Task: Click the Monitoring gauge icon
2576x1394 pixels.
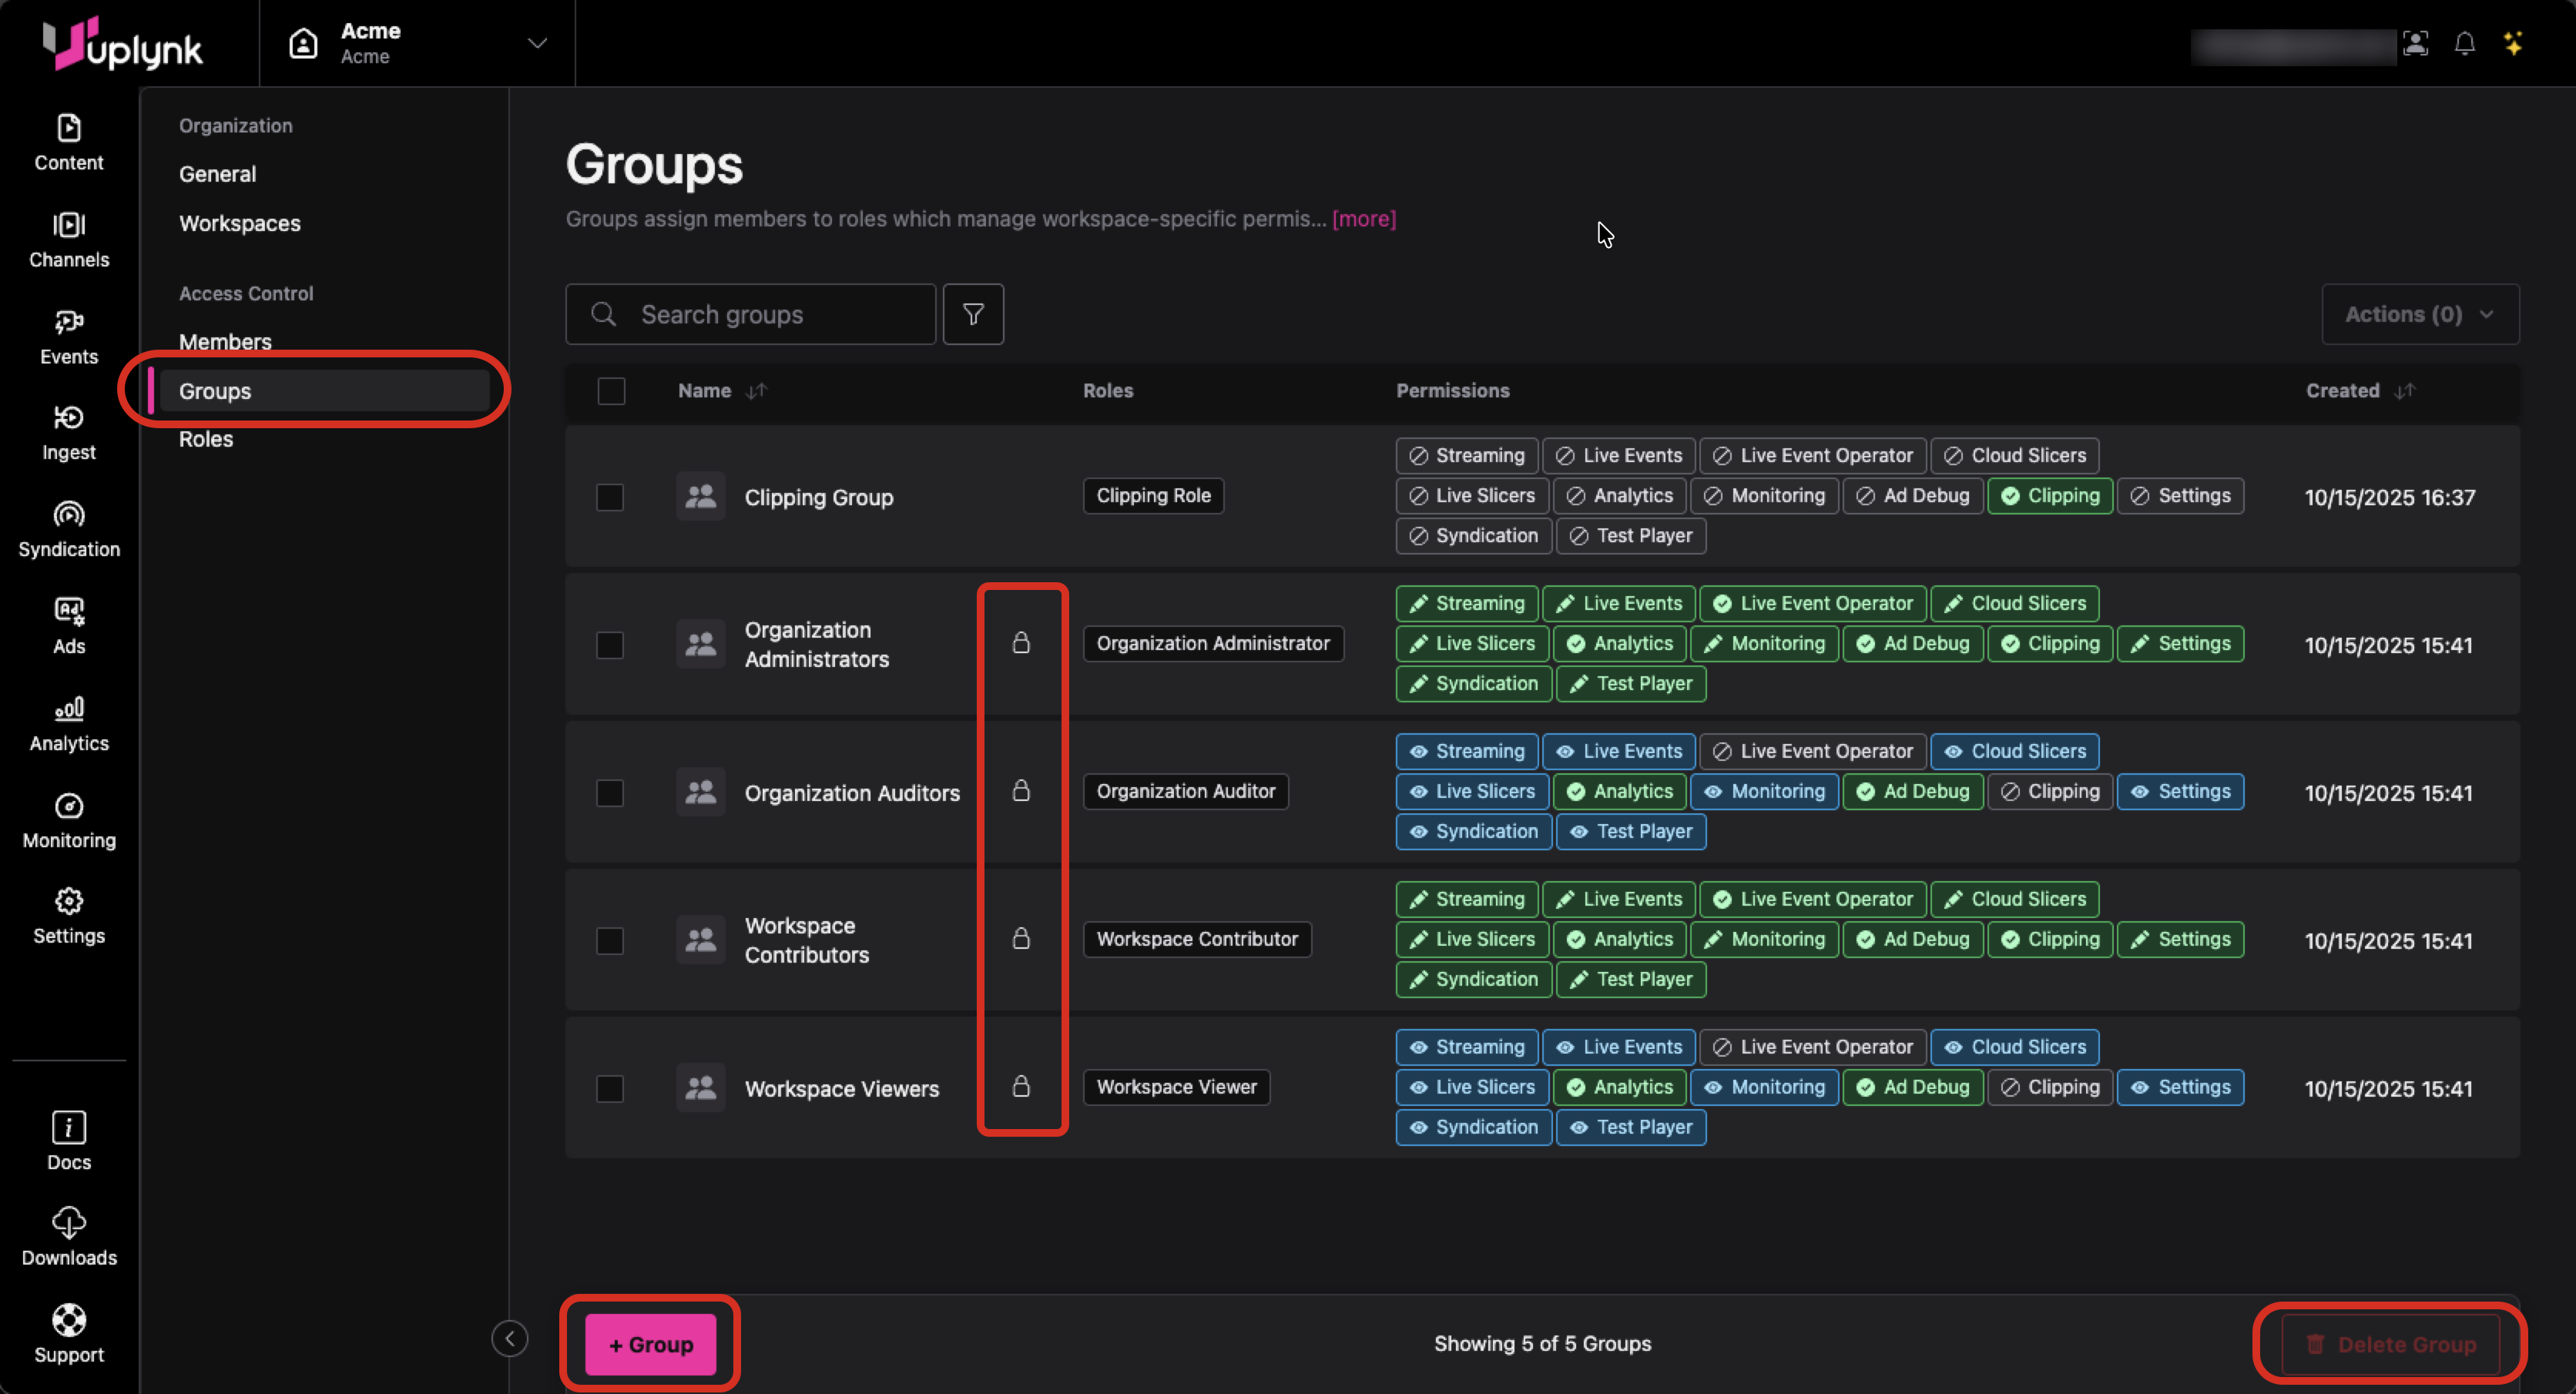Action: 69,806
